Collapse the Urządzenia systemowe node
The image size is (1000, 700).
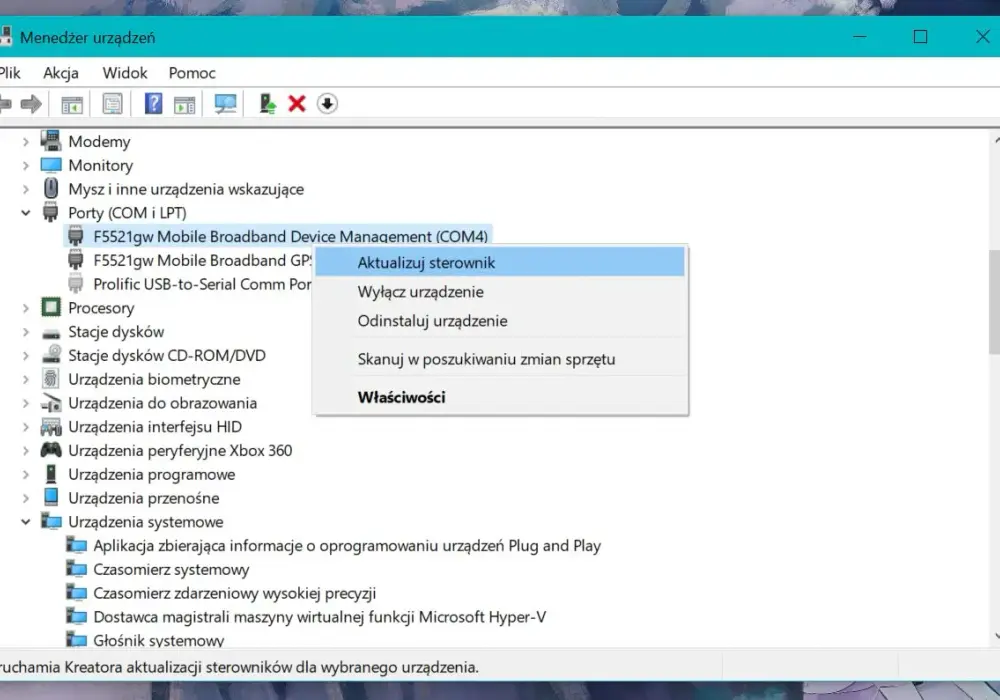[x=26, y=521]
